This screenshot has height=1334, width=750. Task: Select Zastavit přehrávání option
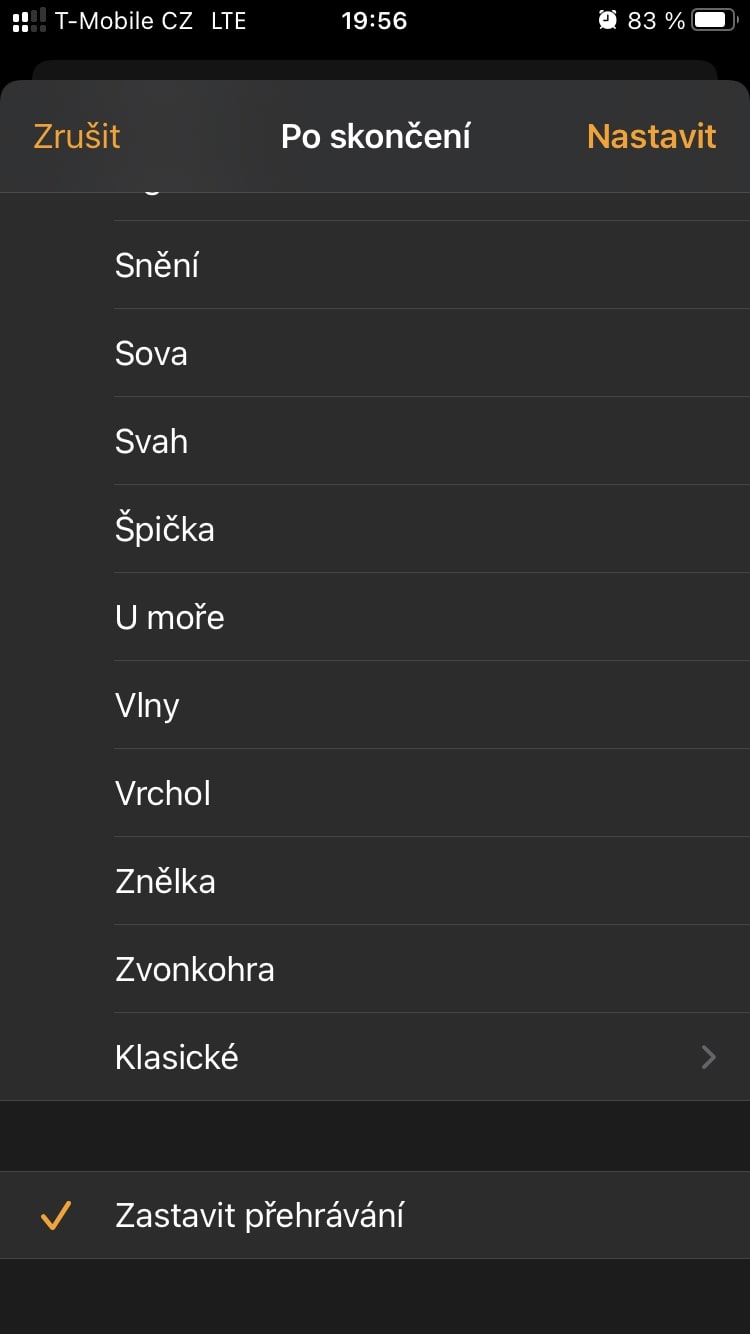click(x=375, y=1215)
